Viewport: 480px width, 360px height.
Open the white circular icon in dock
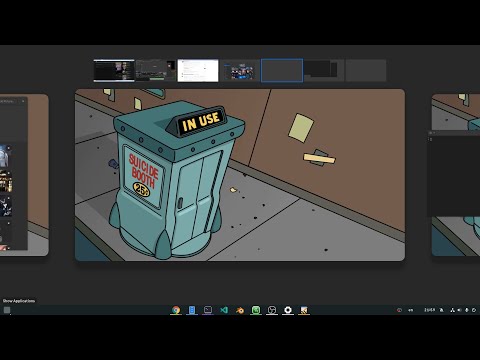[288, 310]
